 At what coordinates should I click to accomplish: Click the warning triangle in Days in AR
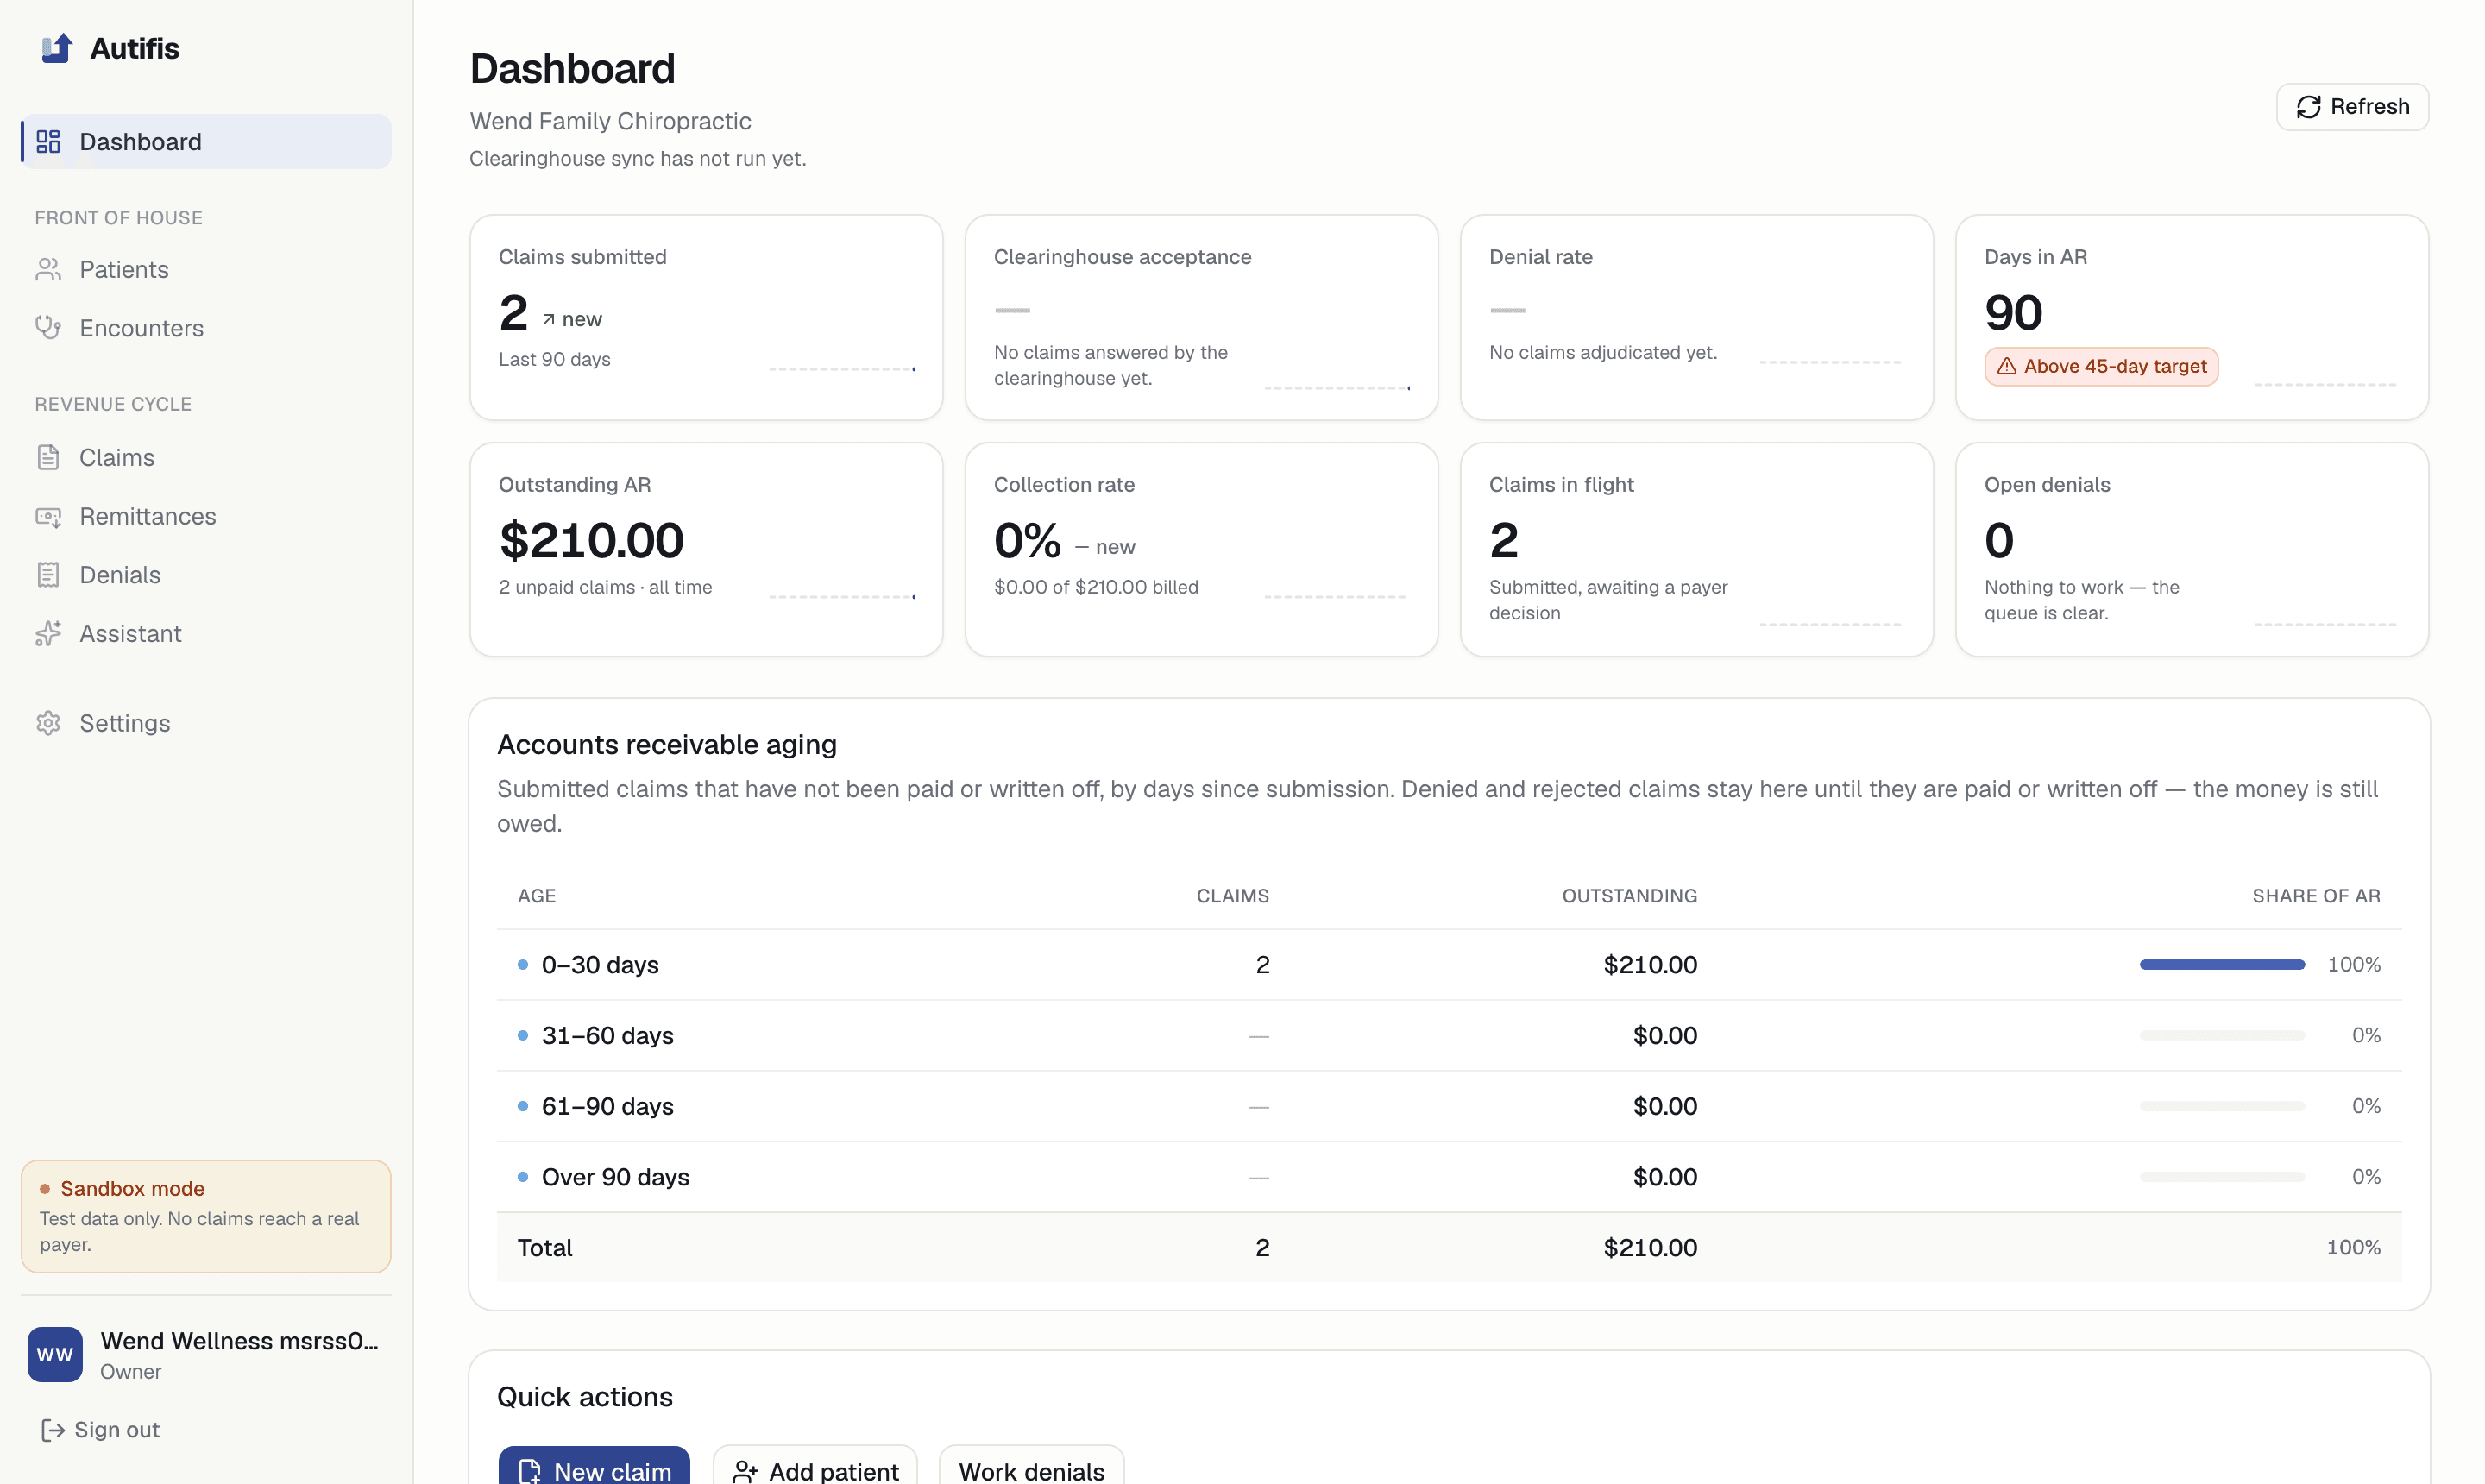(x=2006, y=366)
